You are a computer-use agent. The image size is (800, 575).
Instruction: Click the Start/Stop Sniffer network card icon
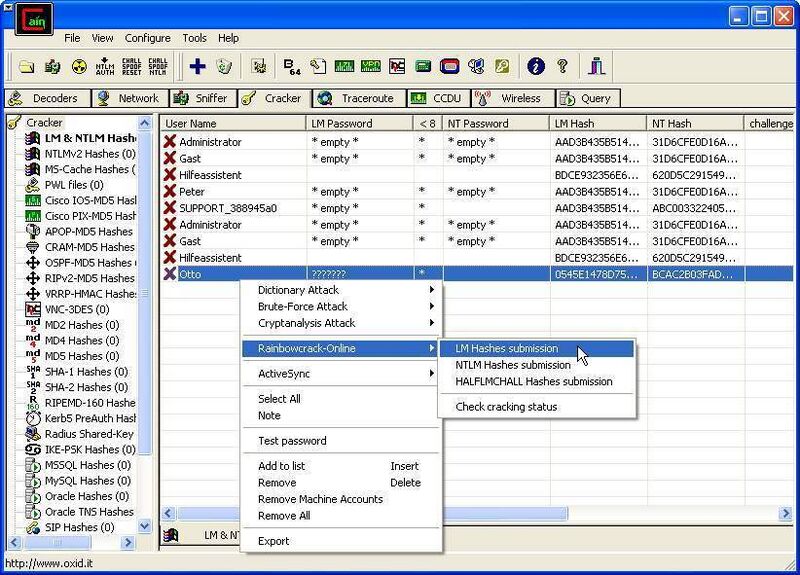(x=52, y=66)
